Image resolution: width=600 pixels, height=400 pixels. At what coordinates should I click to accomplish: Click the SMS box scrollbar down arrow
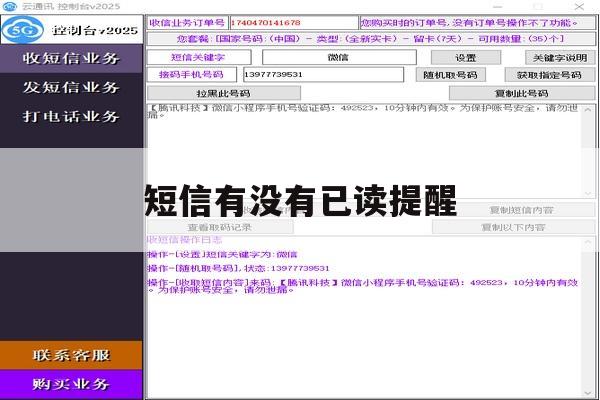coord(588,194)
